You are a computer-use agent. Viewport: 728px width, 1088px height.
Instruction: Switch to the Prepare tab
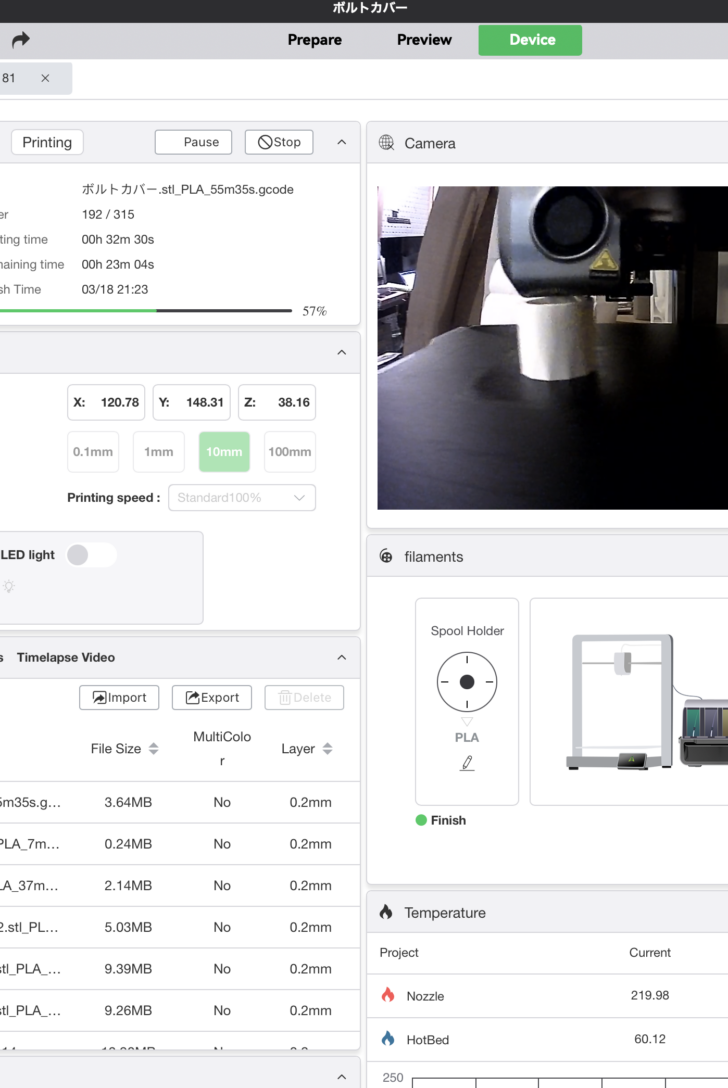(x=315, y=40)
